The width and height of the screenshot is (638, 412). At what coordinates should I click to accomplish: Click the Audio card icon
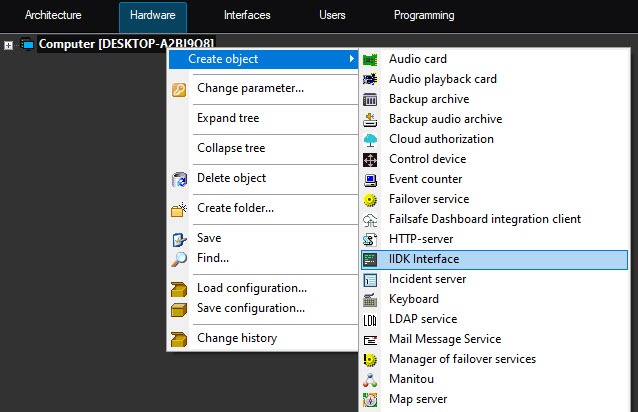[370, 60]
